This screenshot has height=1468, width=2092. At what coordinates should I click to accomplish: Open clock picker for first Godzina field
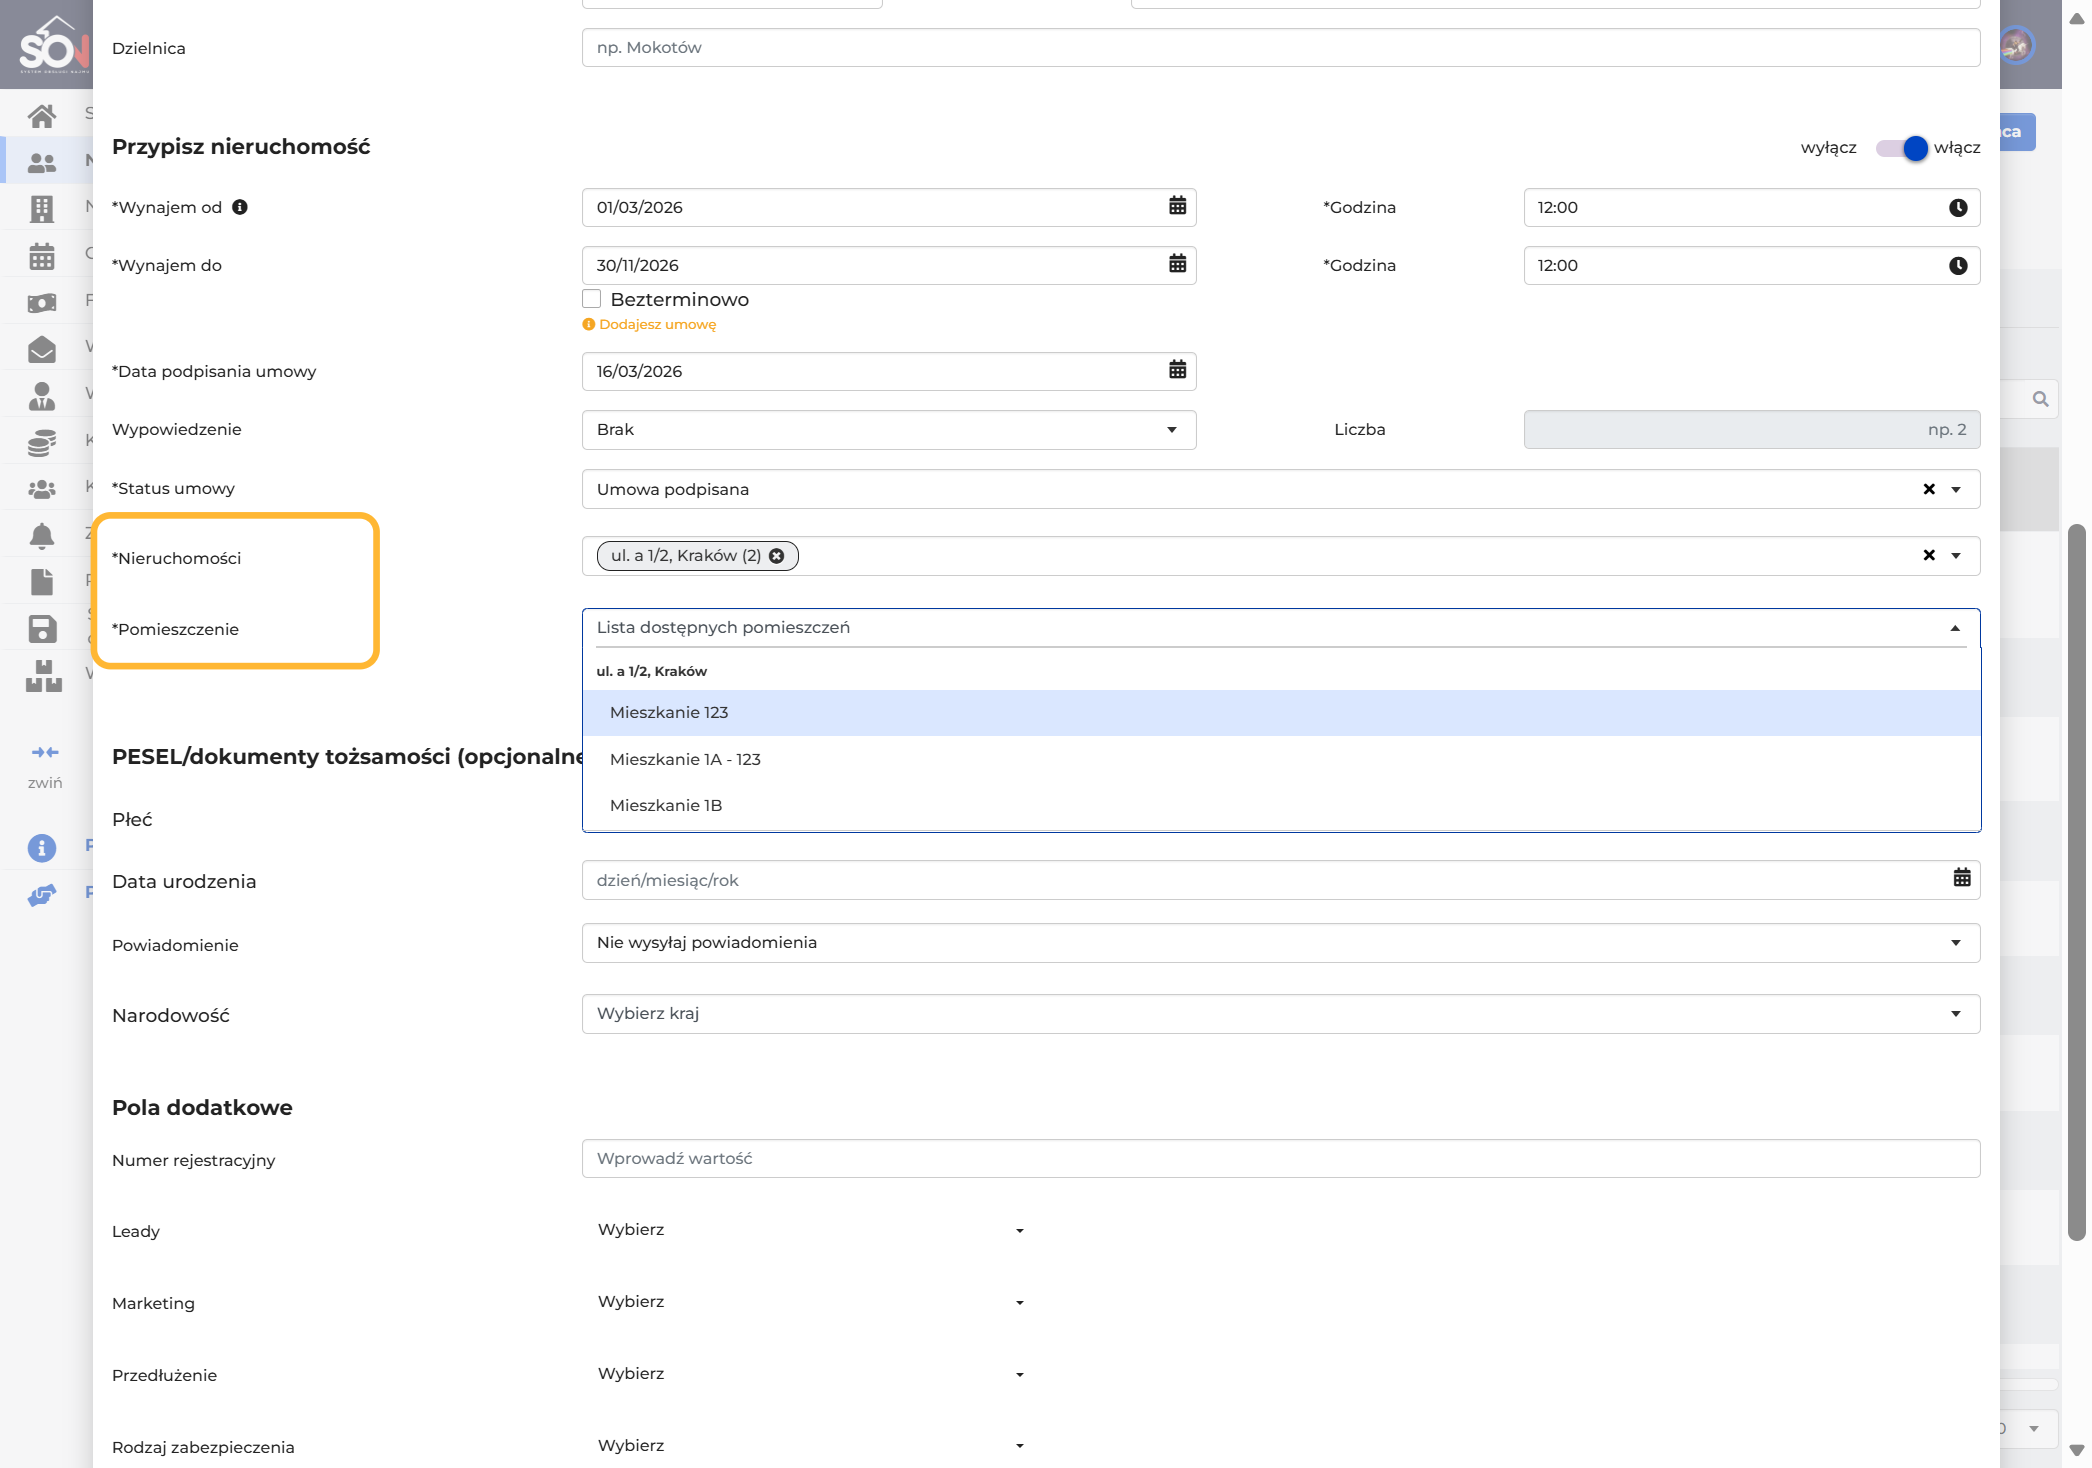tap(1958, 208)
